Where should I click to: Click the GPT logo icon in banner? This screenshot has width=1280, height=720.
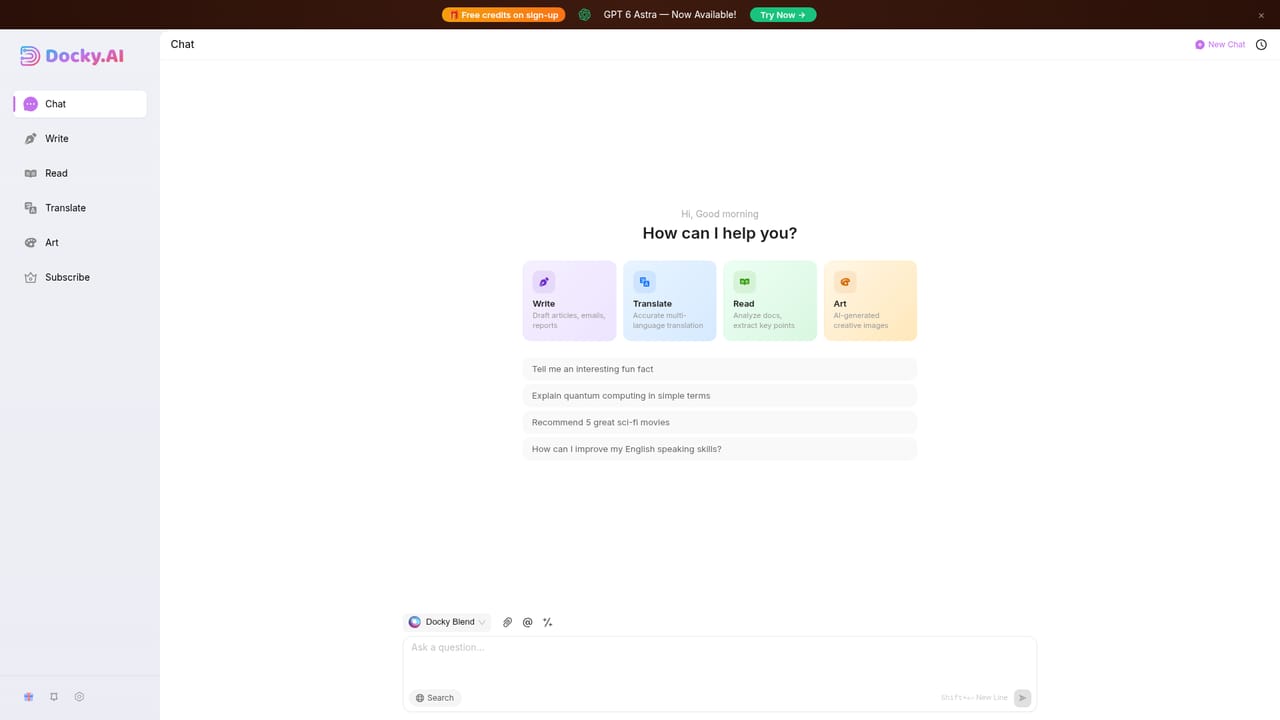[584, 15]
